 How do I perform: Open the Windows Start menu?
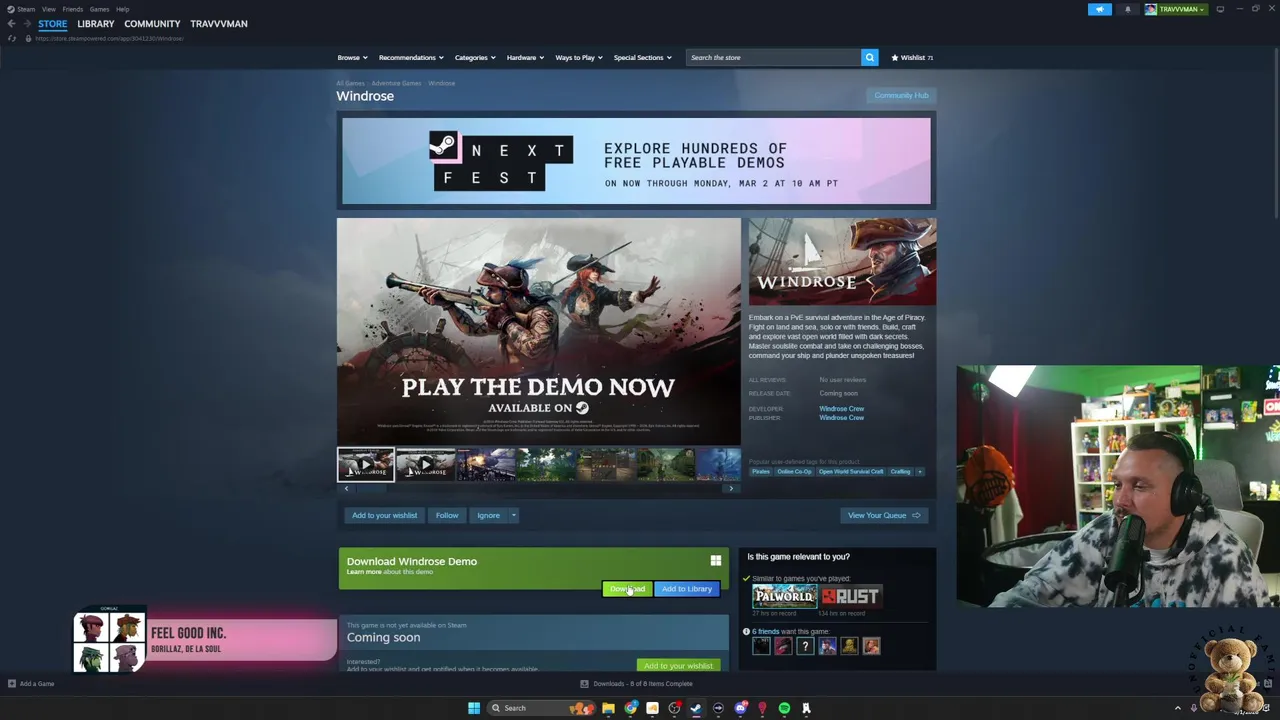(474, 708)
